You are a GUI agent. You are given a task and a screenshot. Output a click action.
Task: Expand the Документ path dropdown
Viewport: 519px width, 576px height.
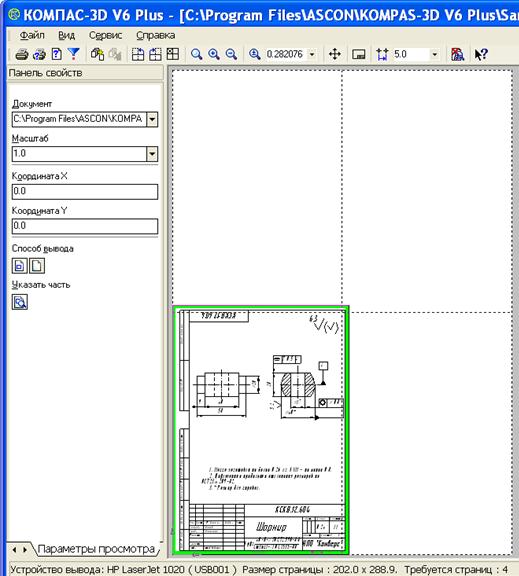[x=152, y=119]
